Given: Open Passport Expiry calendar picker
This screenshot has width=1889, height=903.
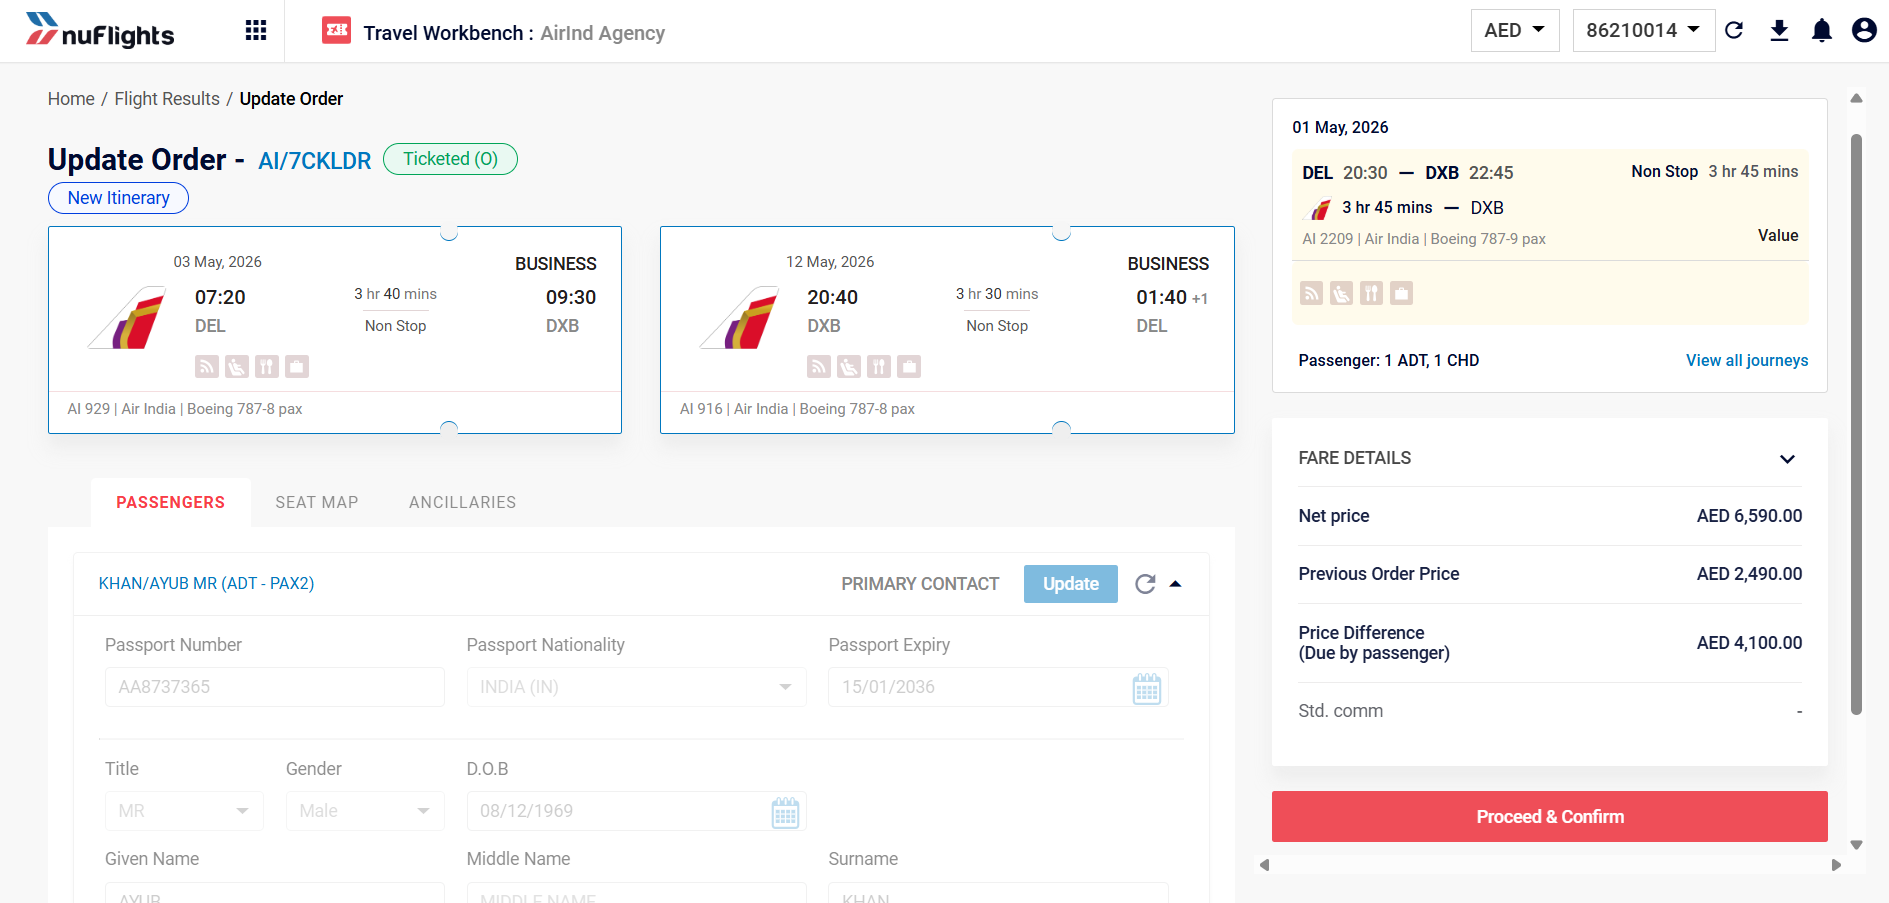Looking at the screenshot, I should click(1147, 689).
